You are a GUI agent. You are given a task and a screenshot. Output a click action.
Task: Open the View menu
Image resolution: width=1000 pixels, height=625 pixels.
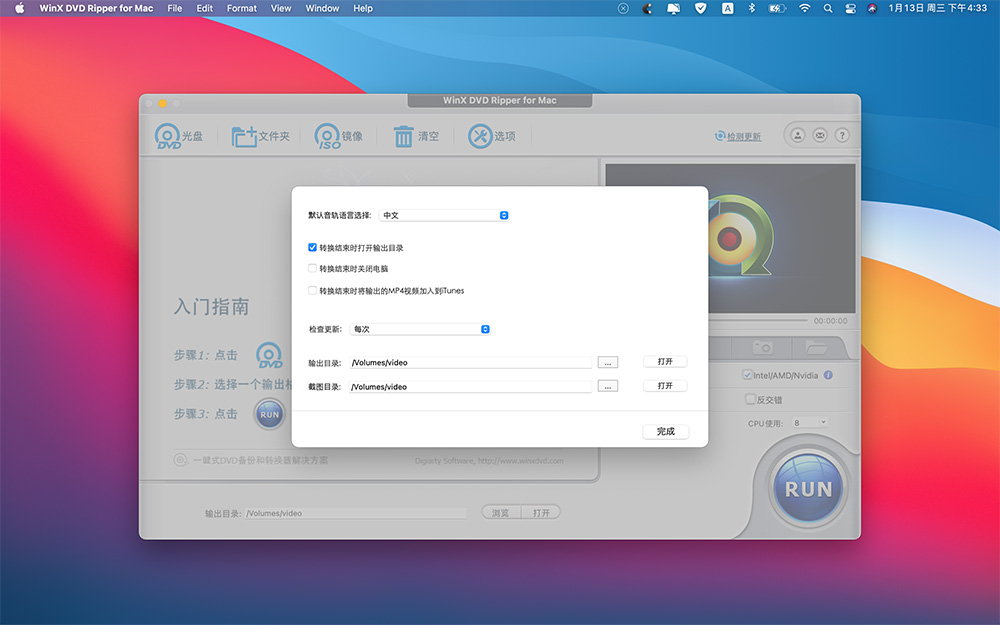pos(281,8)
